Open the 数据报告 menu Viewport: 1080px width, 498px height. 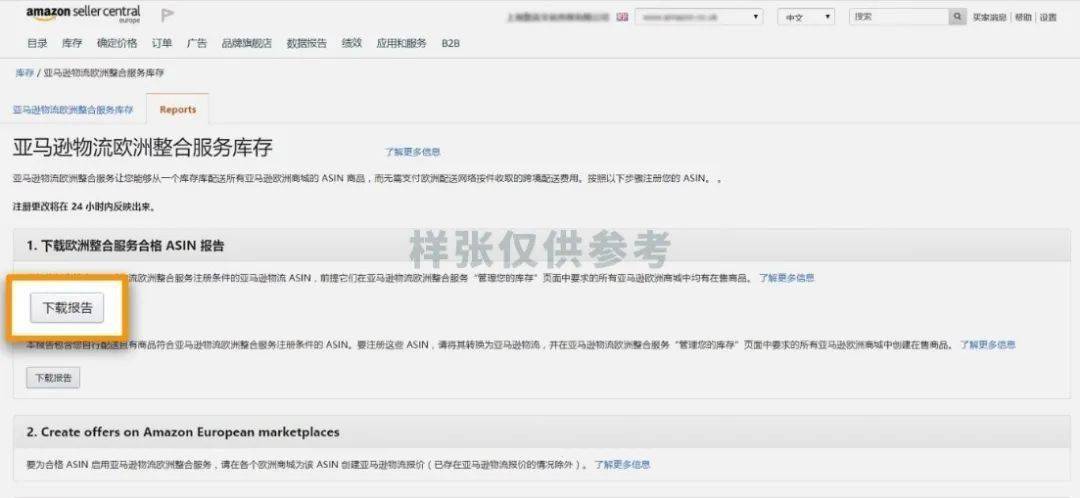(306, 44)
